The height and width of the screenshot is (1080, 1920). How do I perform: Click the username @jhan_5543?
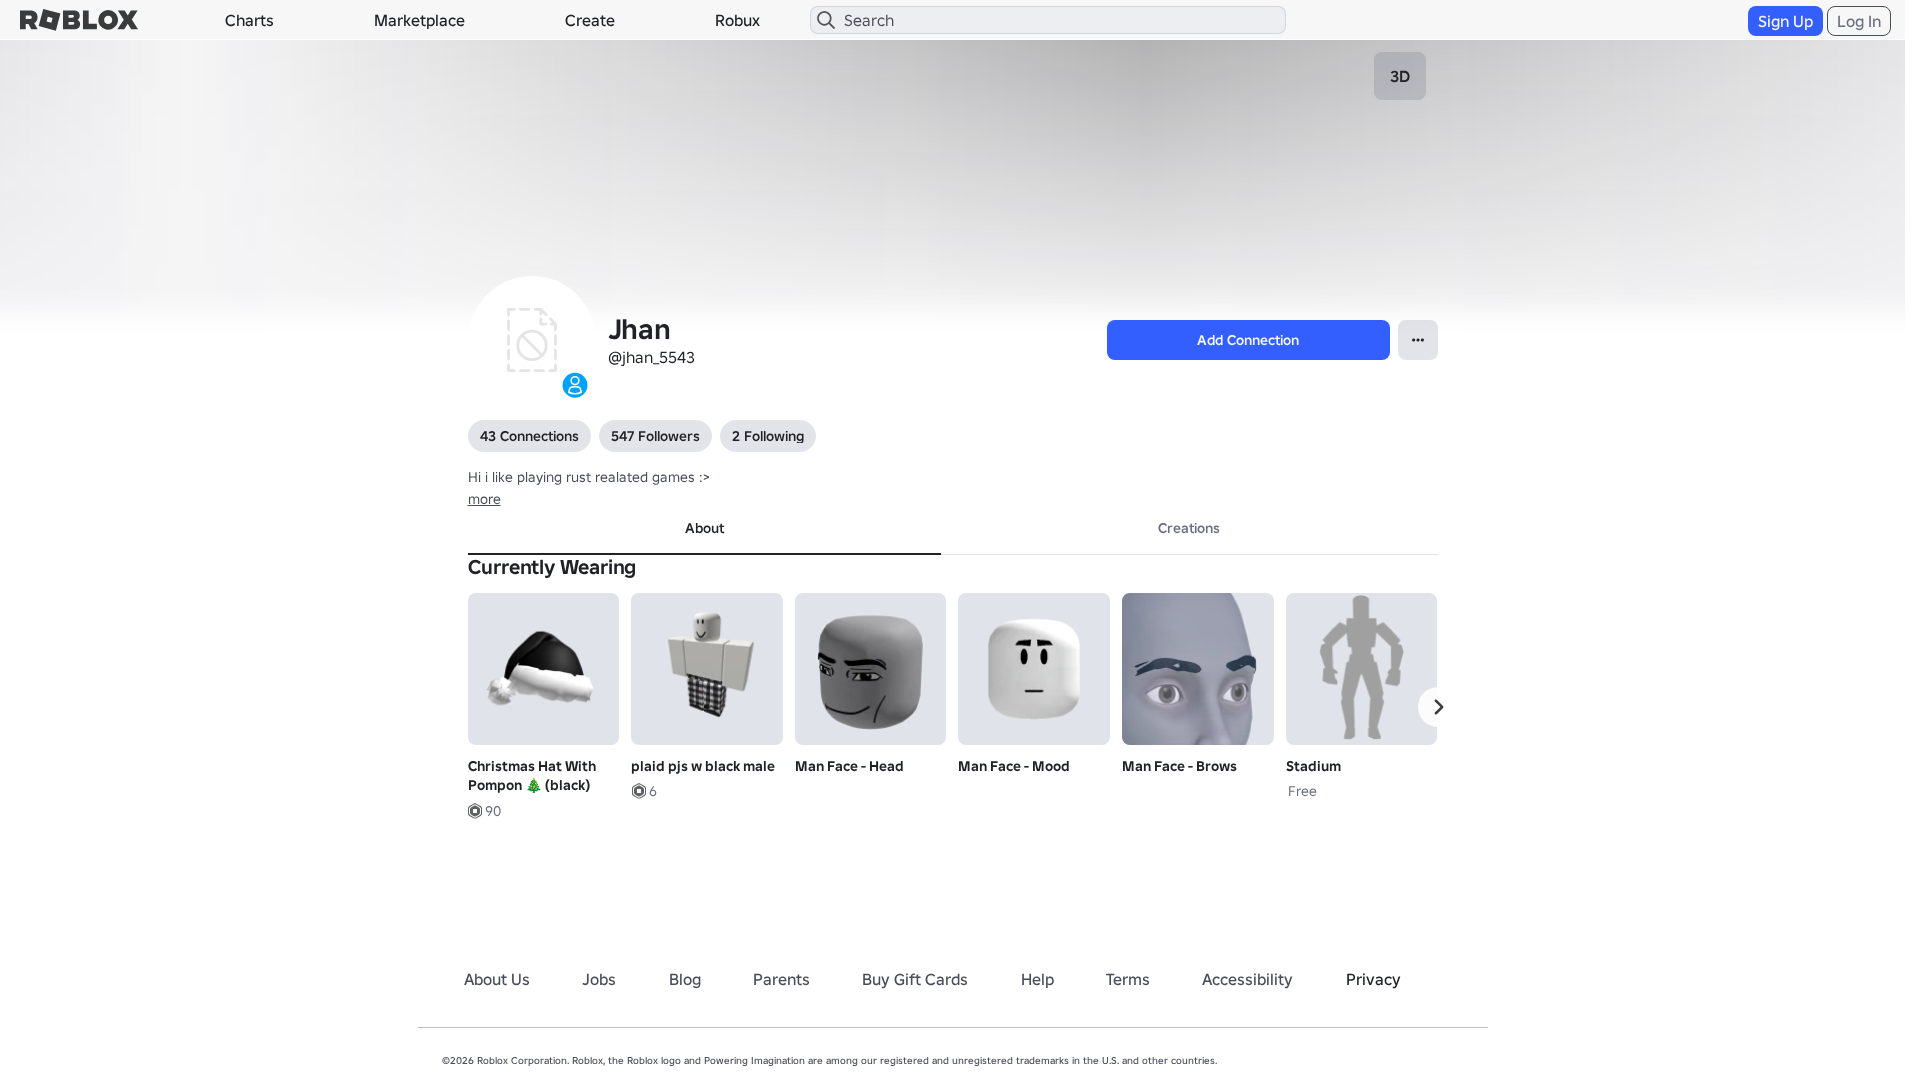click(x=651, y=358)
